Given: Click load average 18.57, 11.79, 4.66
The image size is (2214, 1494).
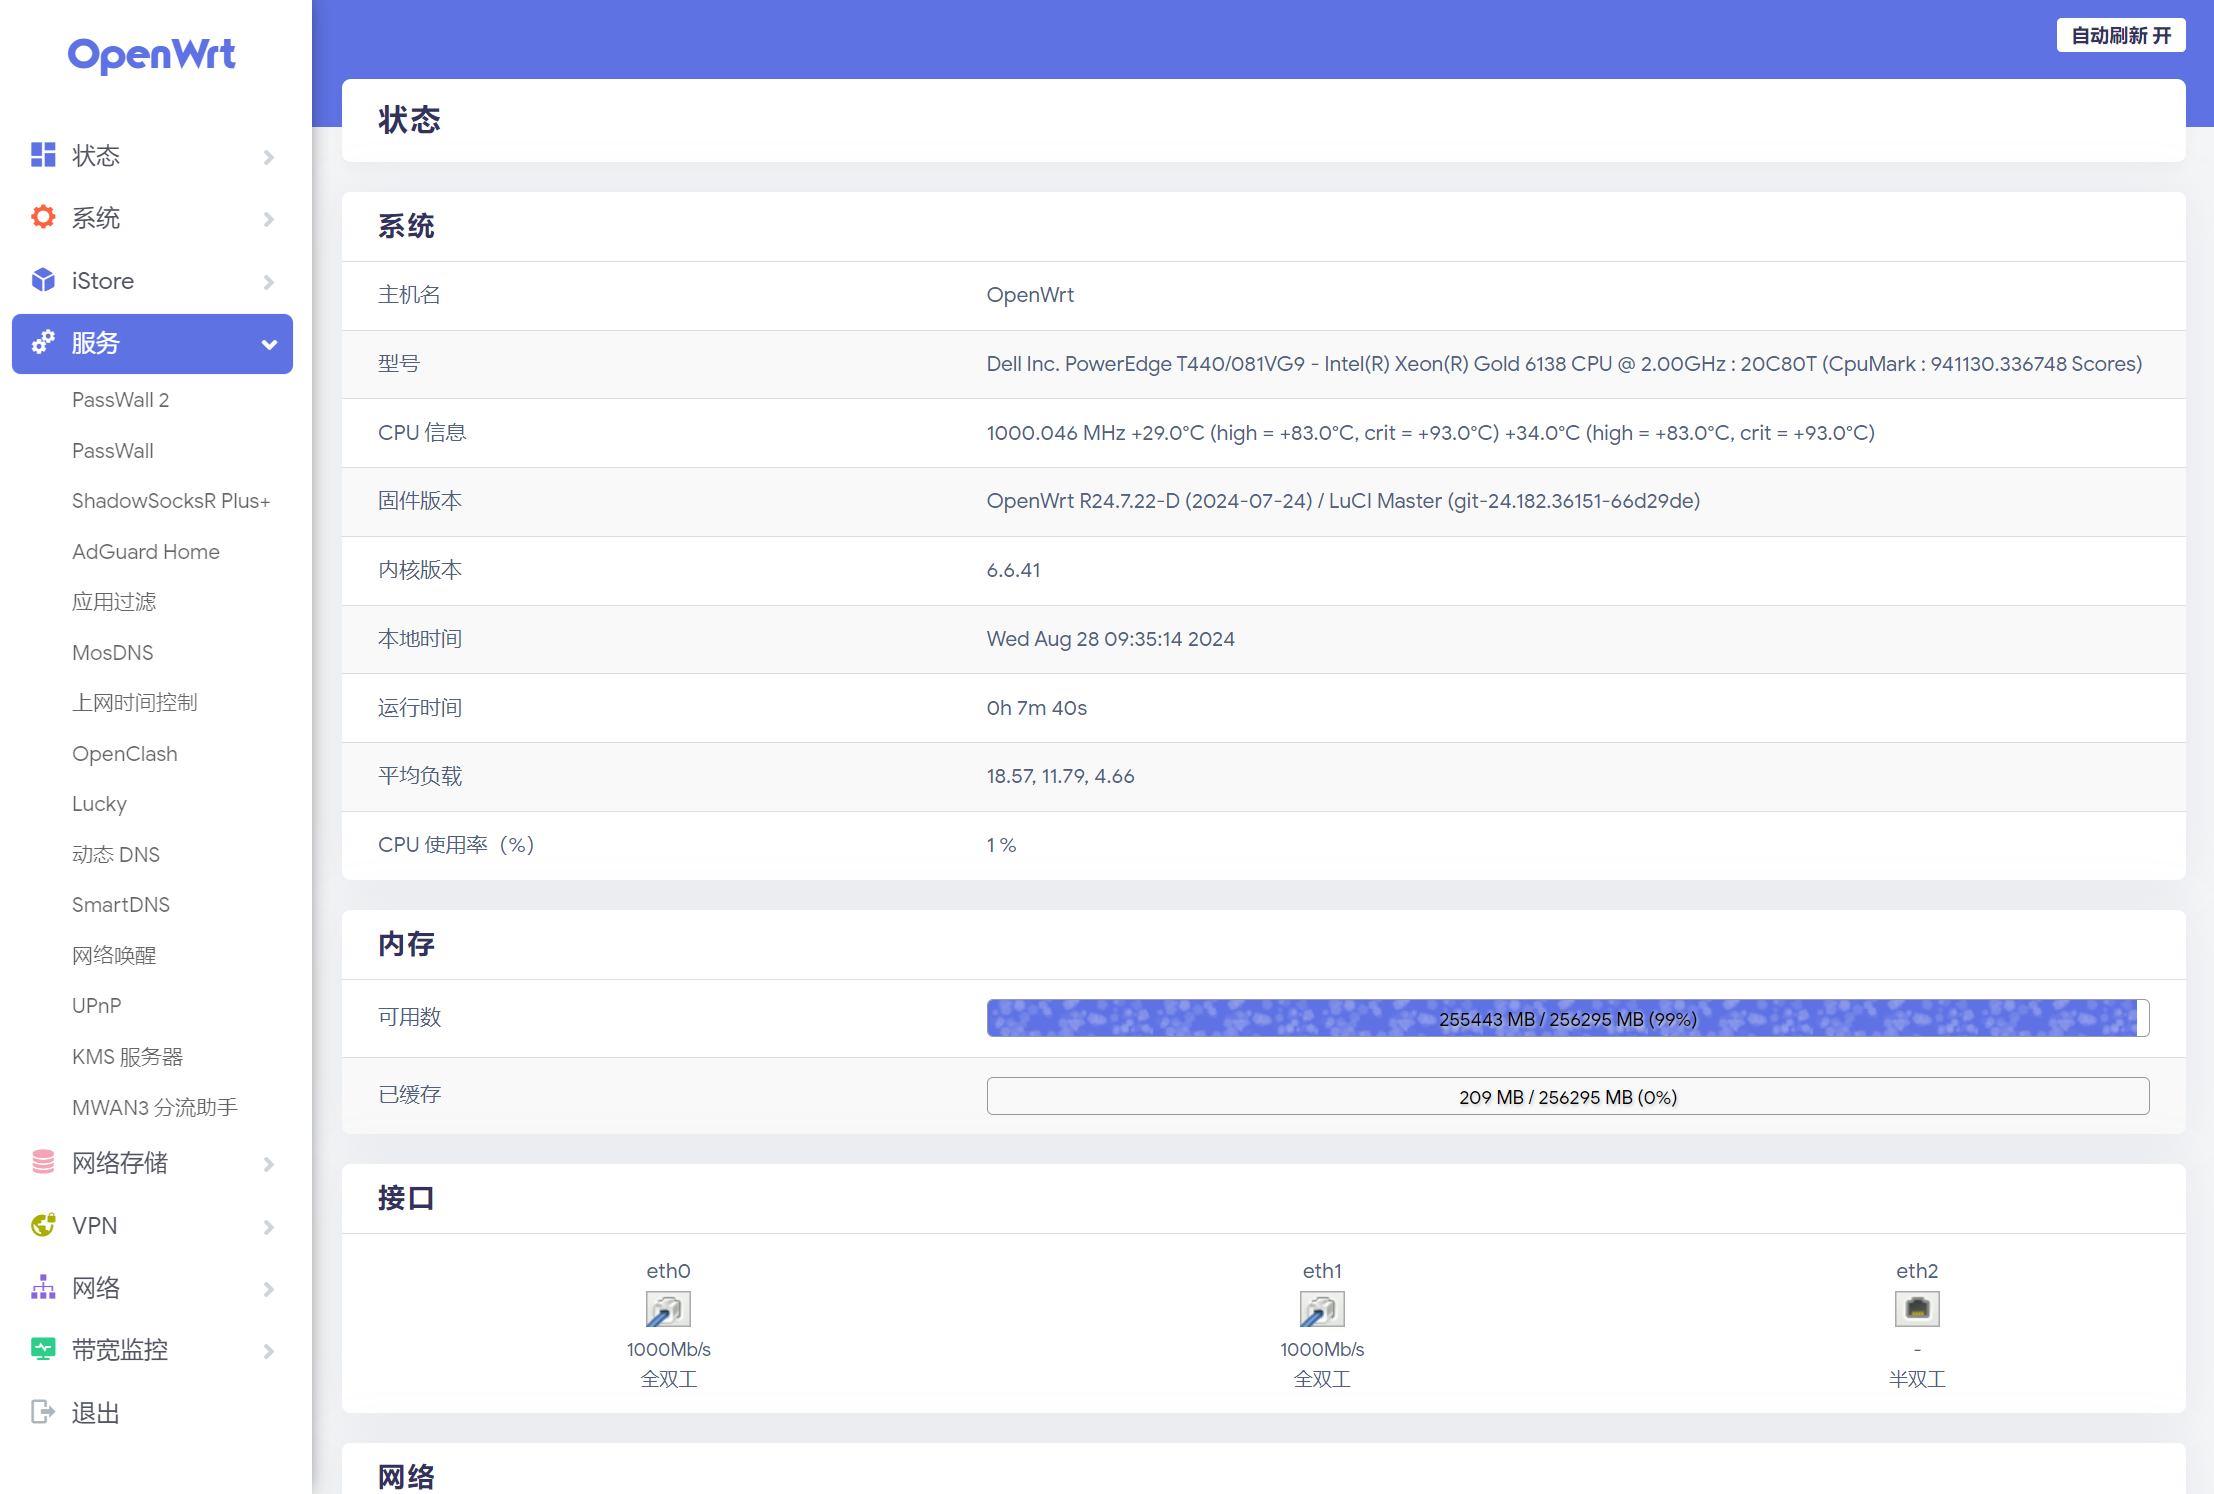Looking at the screenshot, I should [1060, 776].
